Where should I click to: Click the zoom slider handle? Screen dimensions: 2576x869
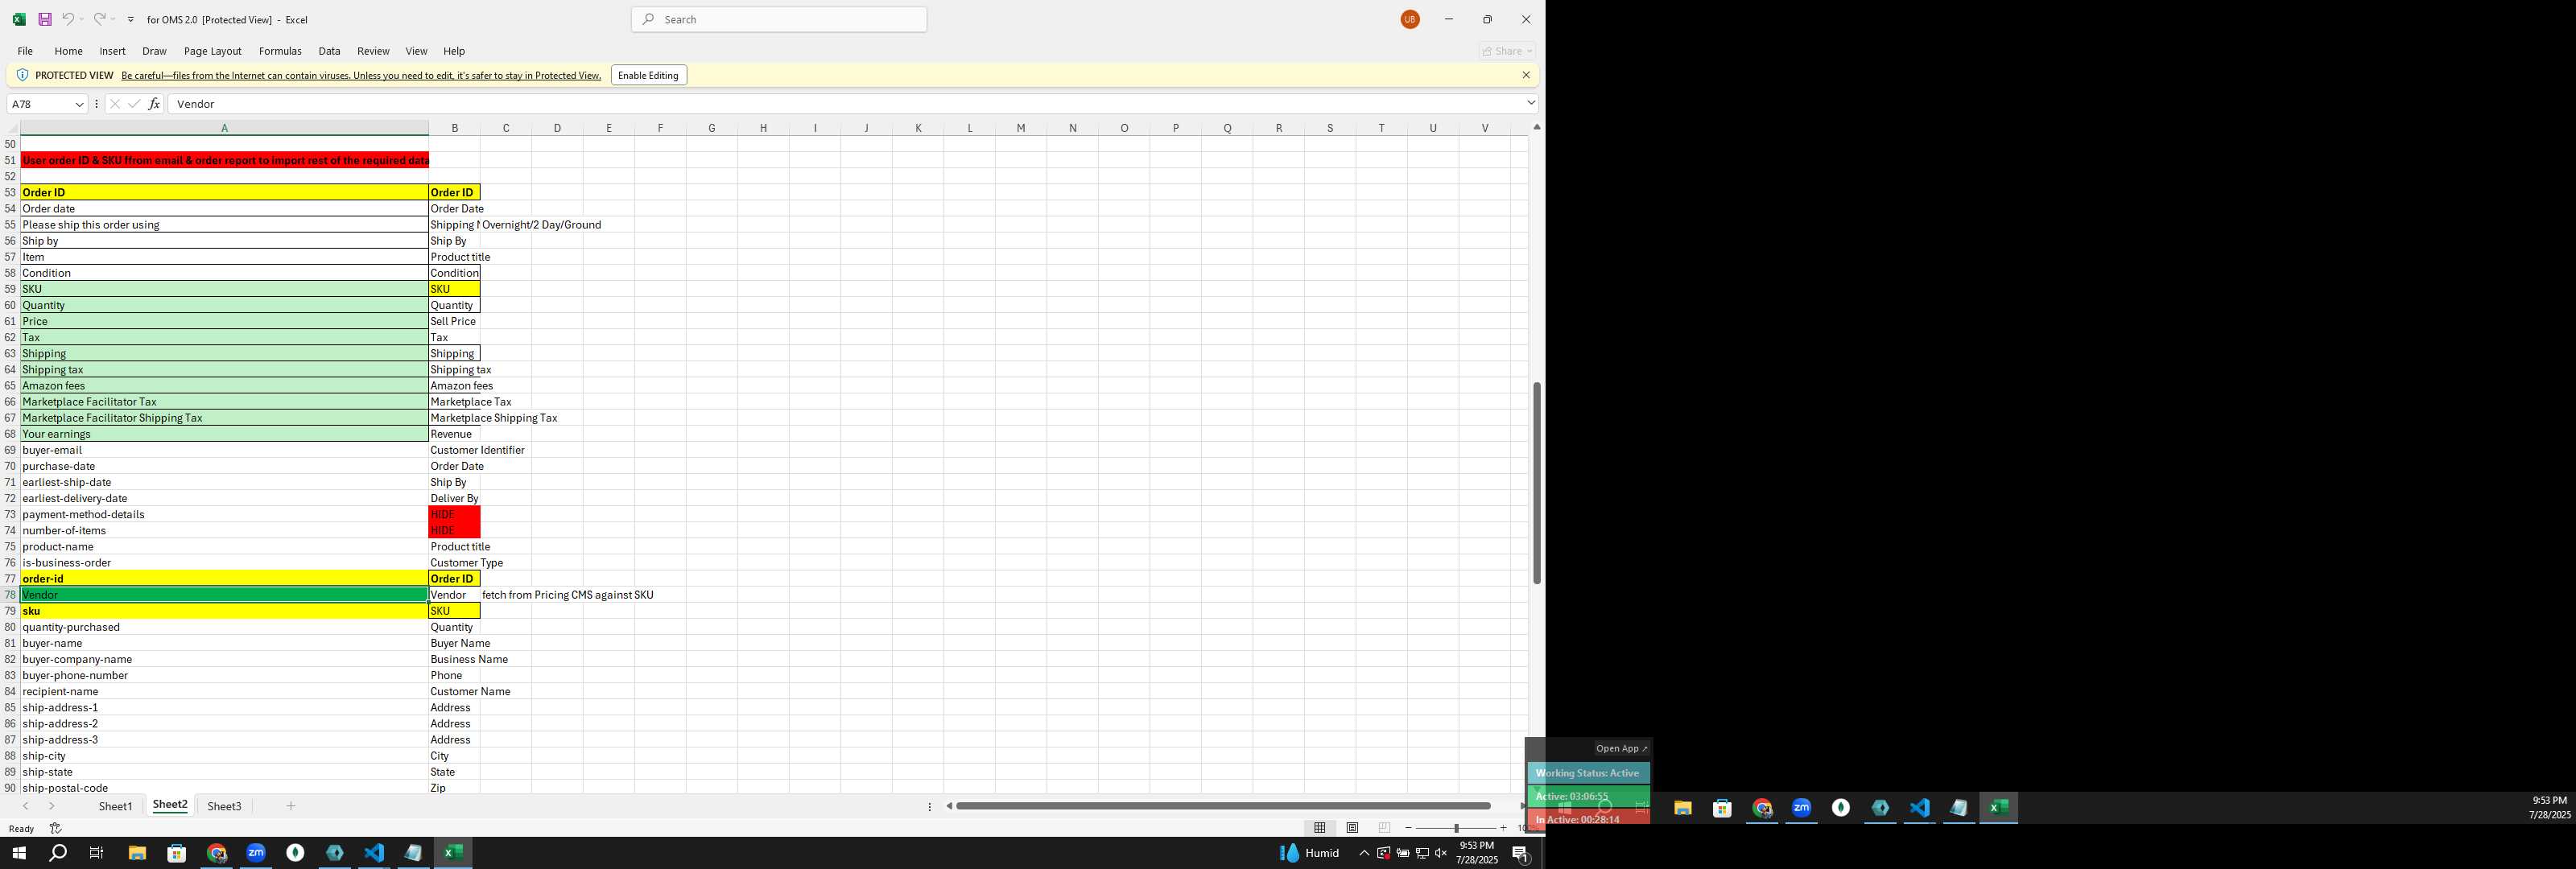point(1456,828)
